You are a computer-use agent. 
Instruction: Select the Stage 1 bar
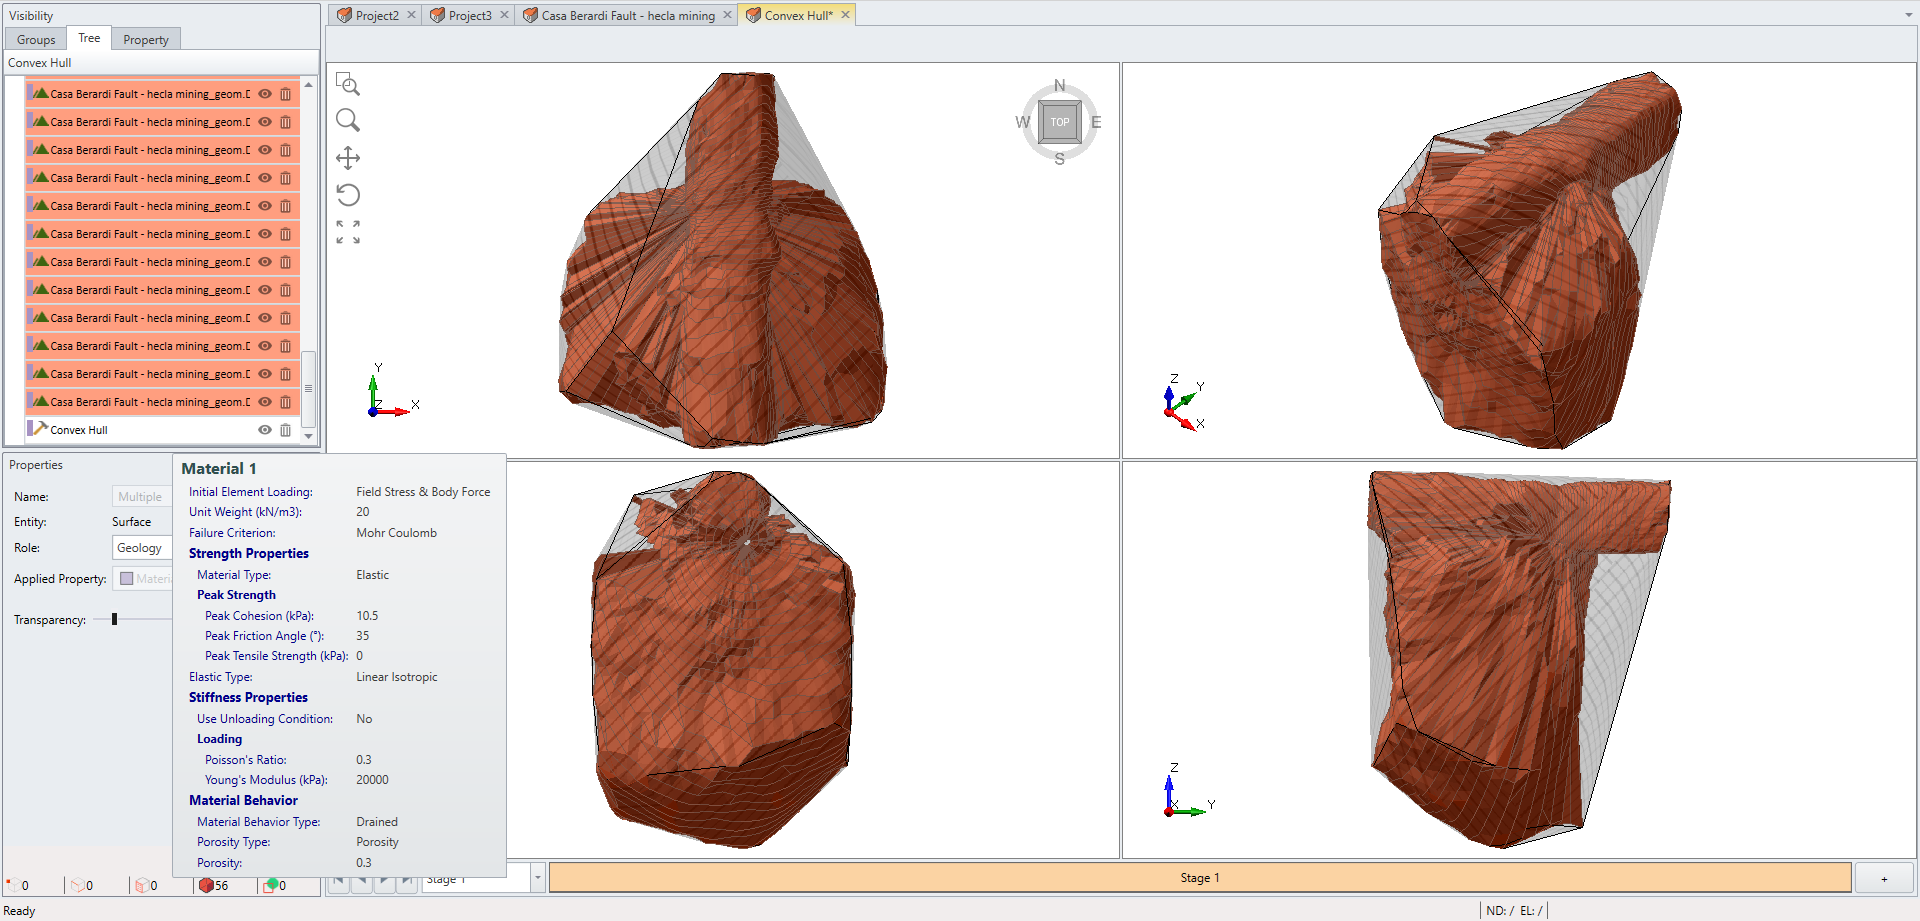coord(1199,878)
